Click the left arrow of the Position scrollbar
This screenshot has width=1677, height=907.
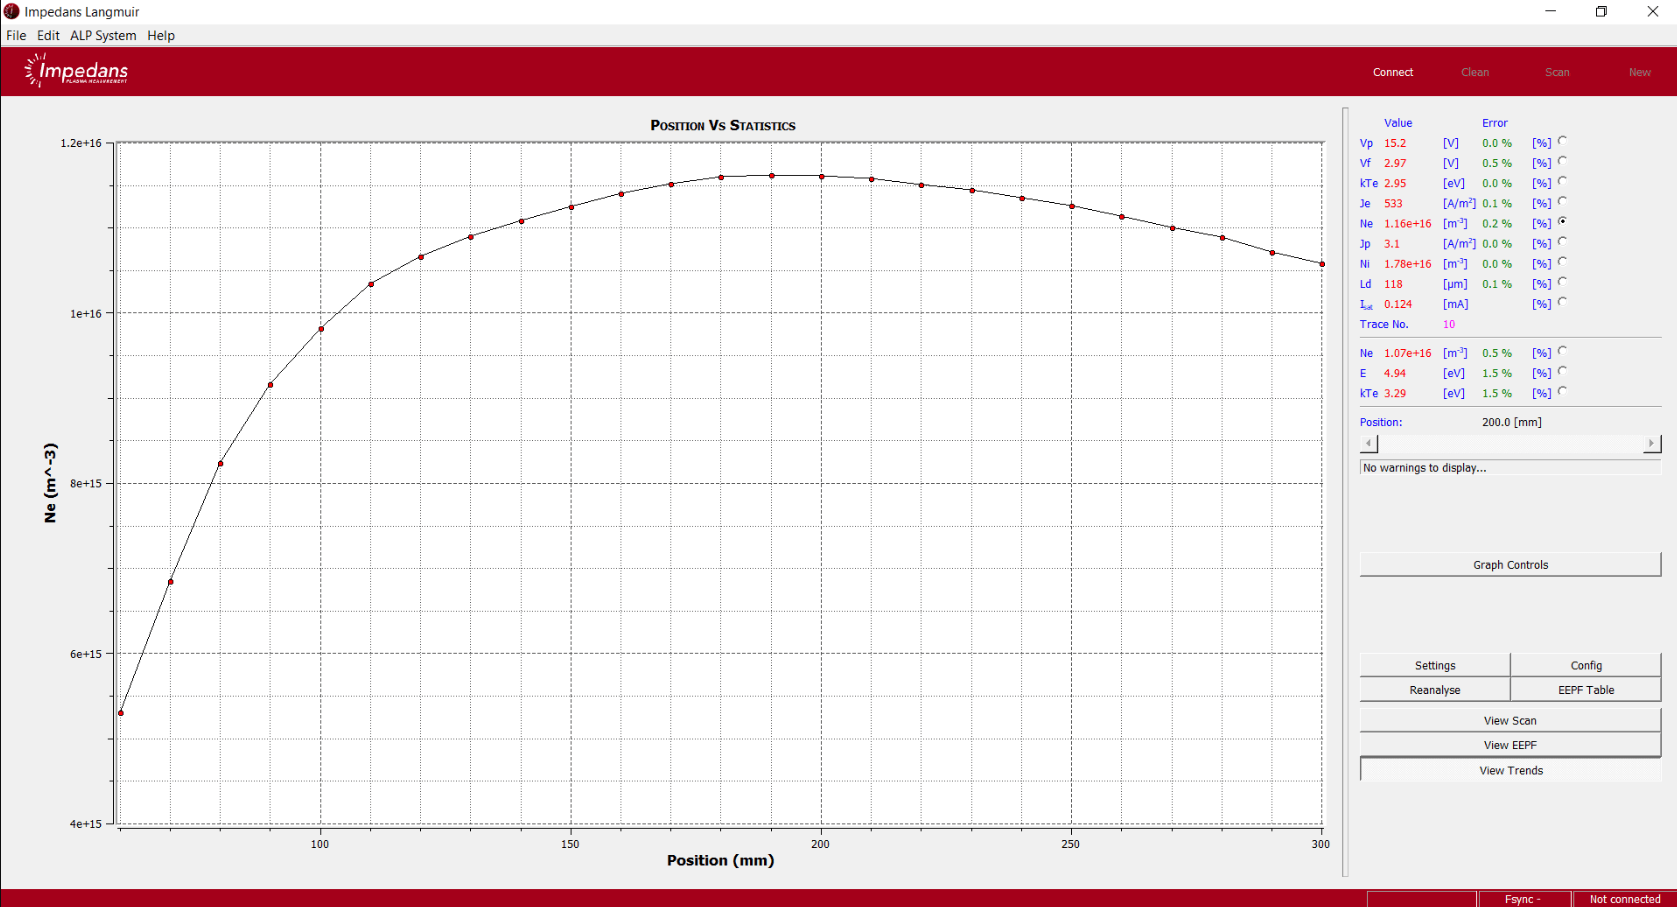pos(1369,443)
